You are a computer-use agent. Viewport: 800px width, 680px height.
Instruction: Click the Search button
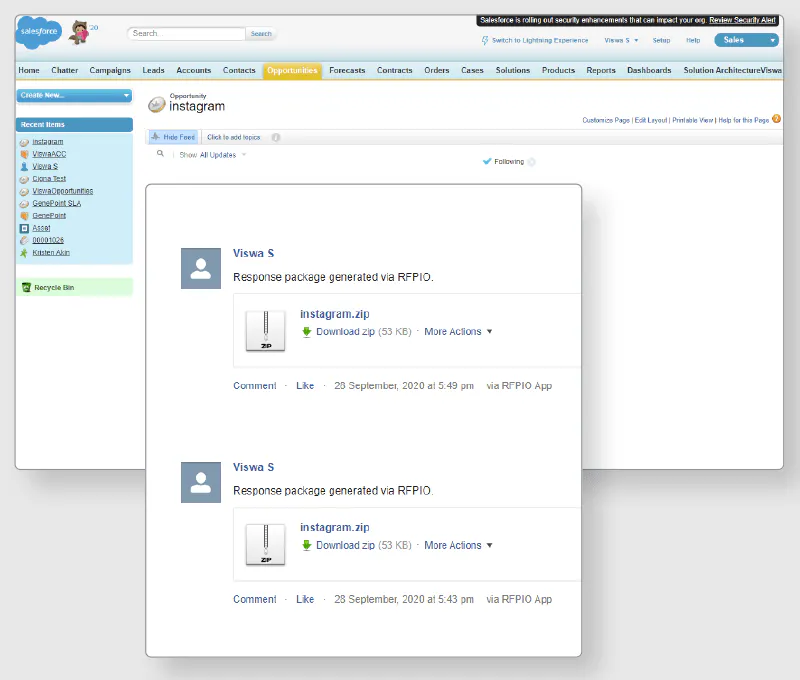(x=261, y=34)
